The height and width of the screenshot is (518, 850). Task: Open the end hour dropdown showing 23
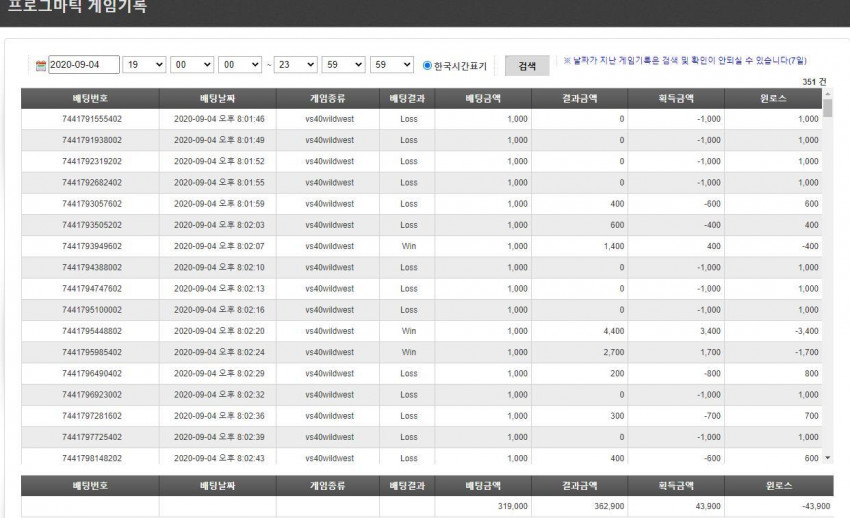[x=295, y=64]
